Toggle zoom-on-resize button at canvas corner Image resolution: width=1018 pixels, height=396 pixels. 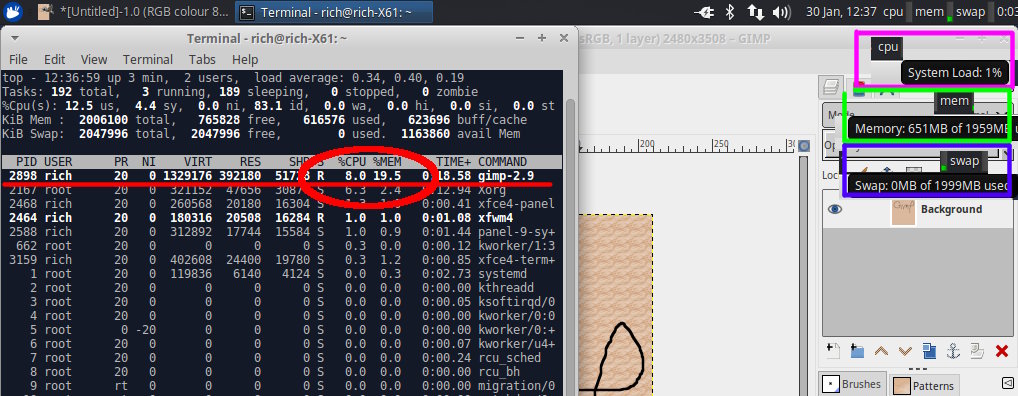point(804,145)
